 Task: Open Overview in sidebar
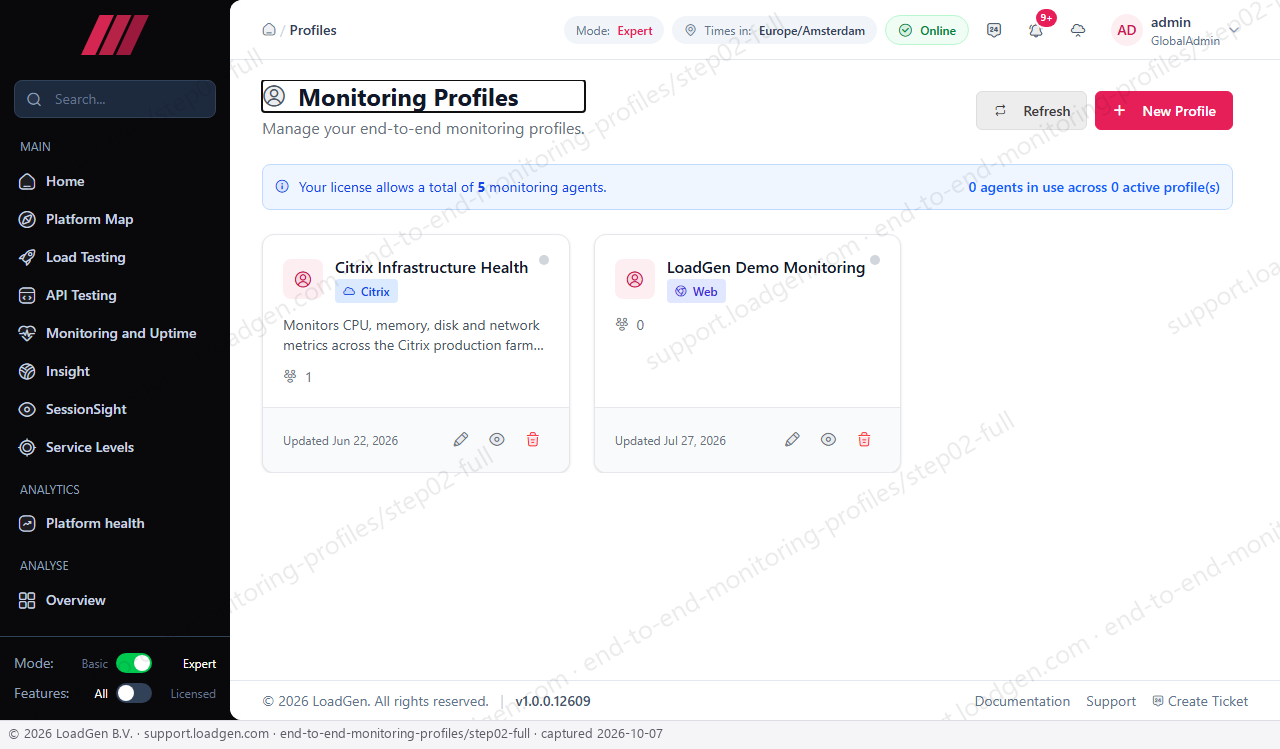pos(115,600)
